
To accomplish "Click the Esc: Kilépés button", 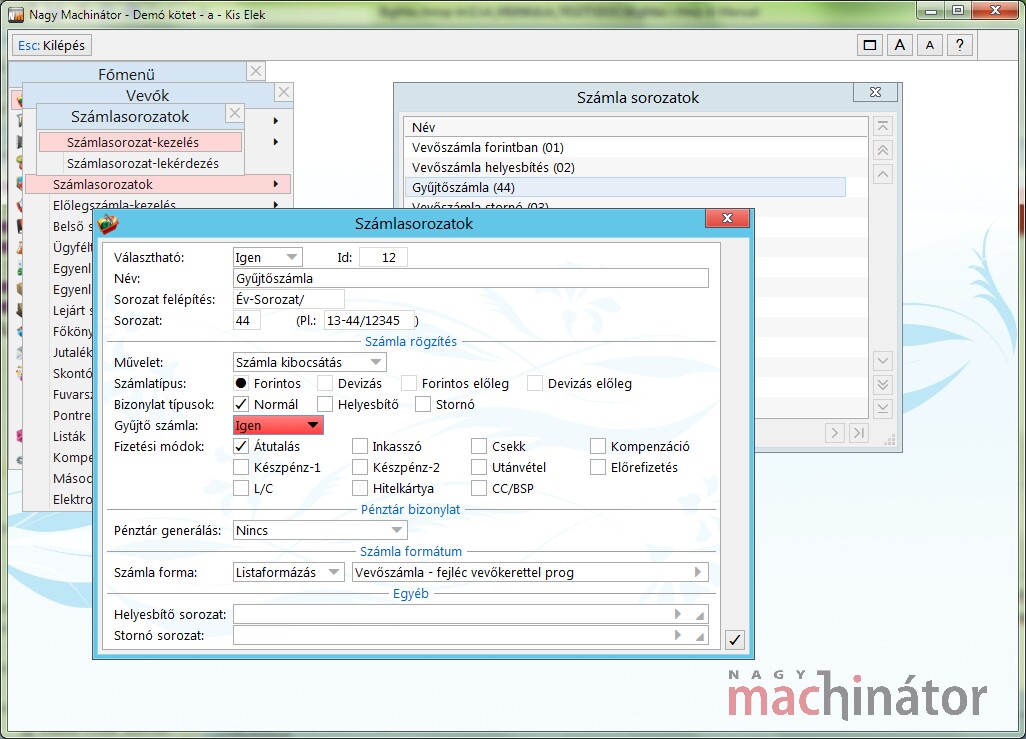I will (x=52, y=45).
